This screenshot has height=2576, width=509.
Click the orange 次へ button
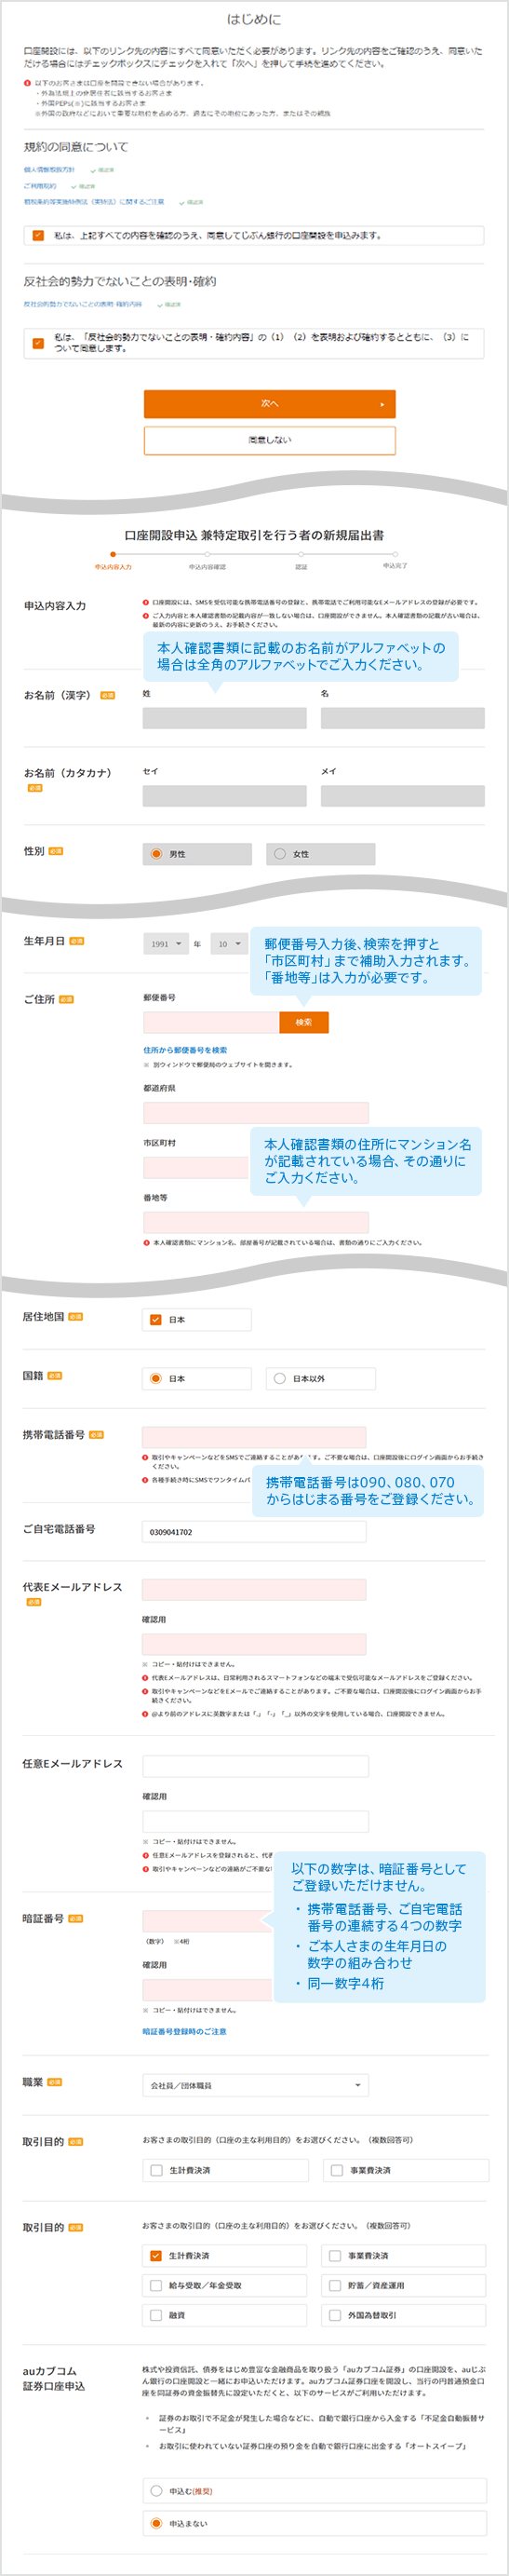tap(270, 404)
